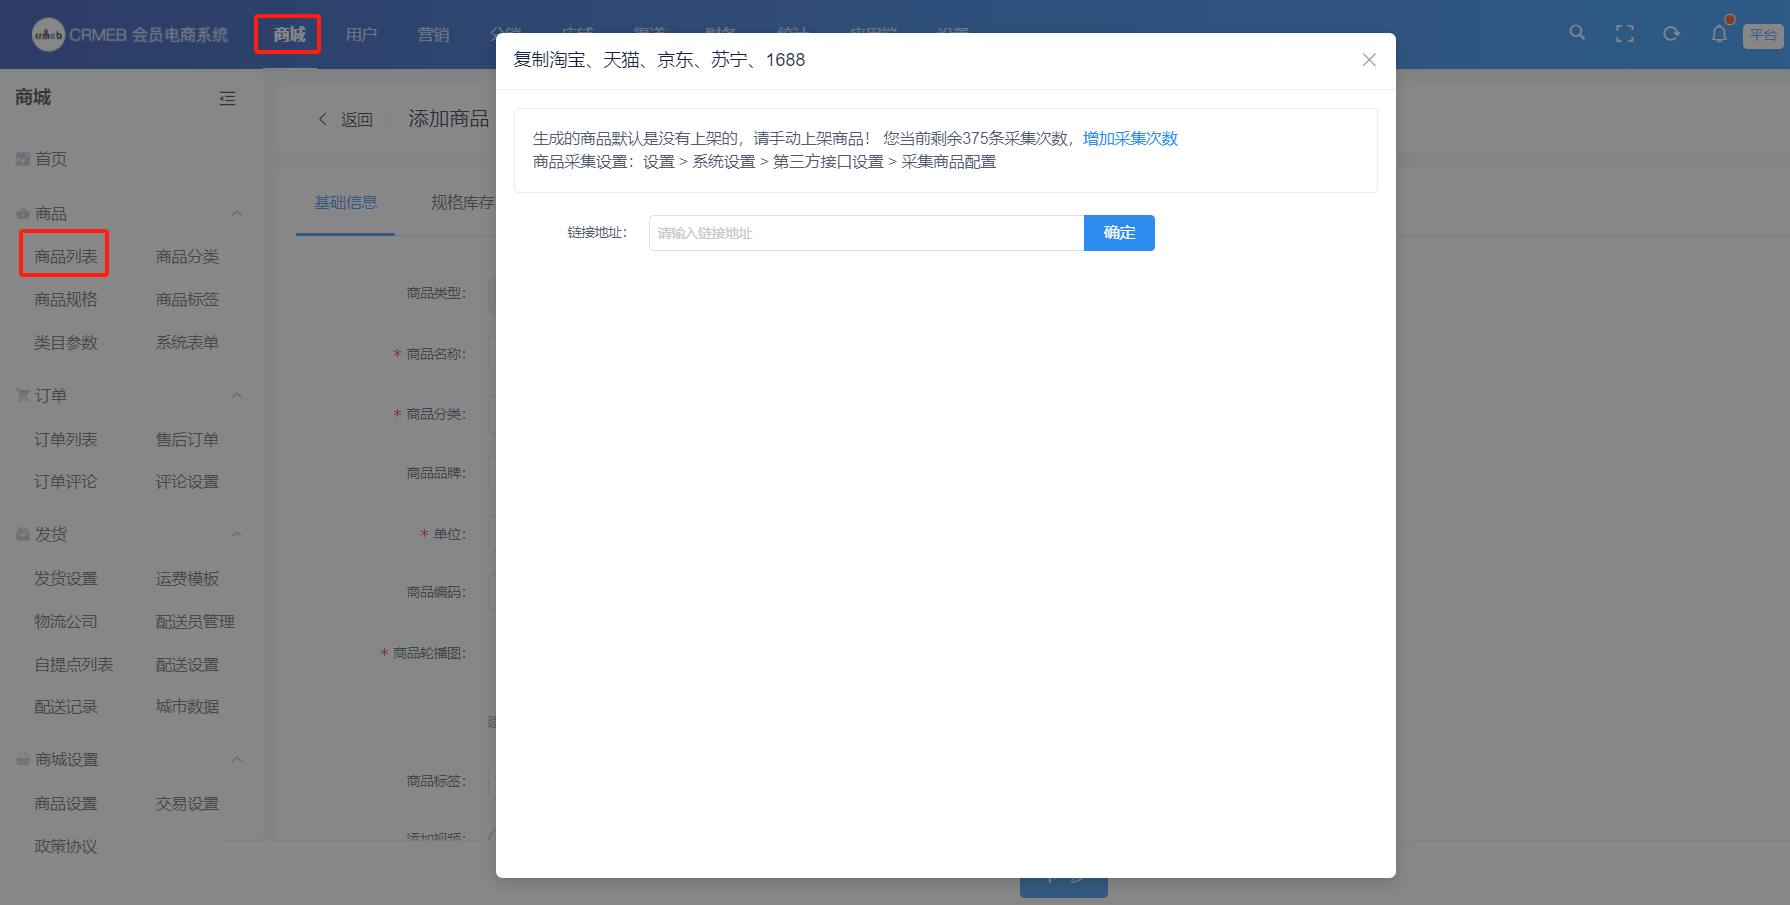1790x905 pixels.
Task: Click the 确定 button
Action: pyautogui.click(x=1119, y=233)
